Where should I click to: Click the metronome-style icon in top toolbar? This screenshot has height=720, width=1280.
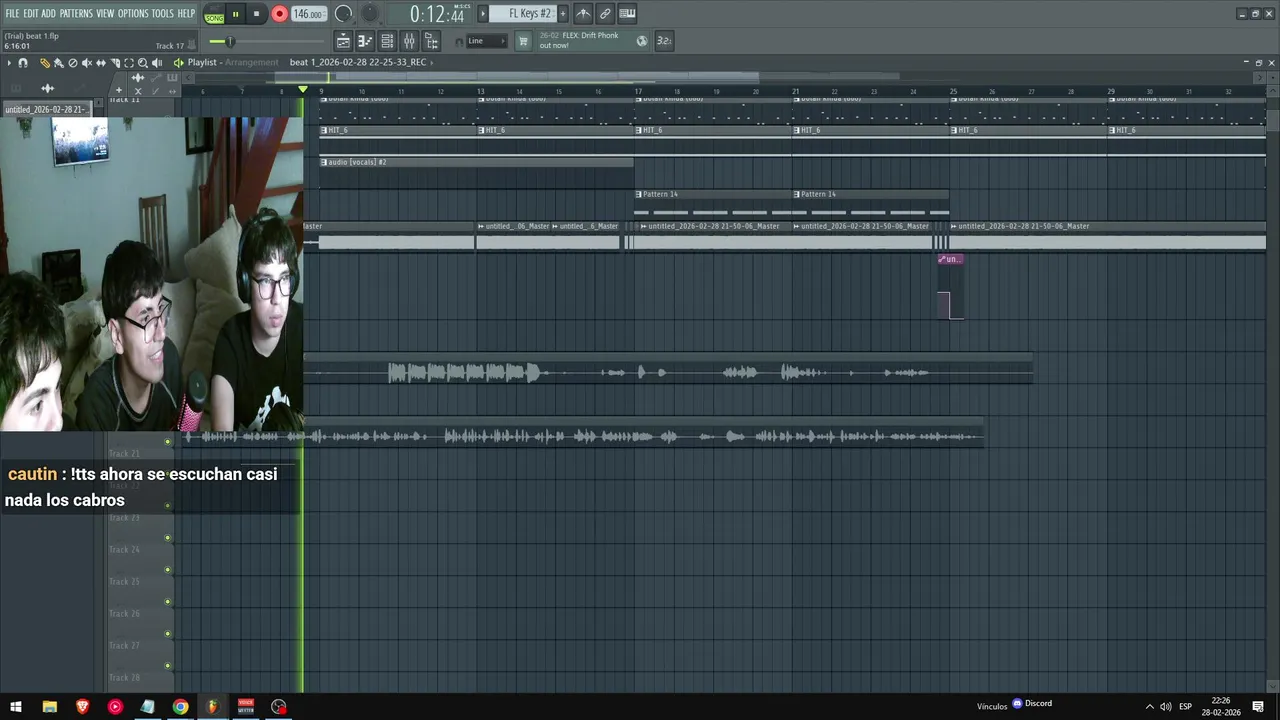[x=583, y=14]
